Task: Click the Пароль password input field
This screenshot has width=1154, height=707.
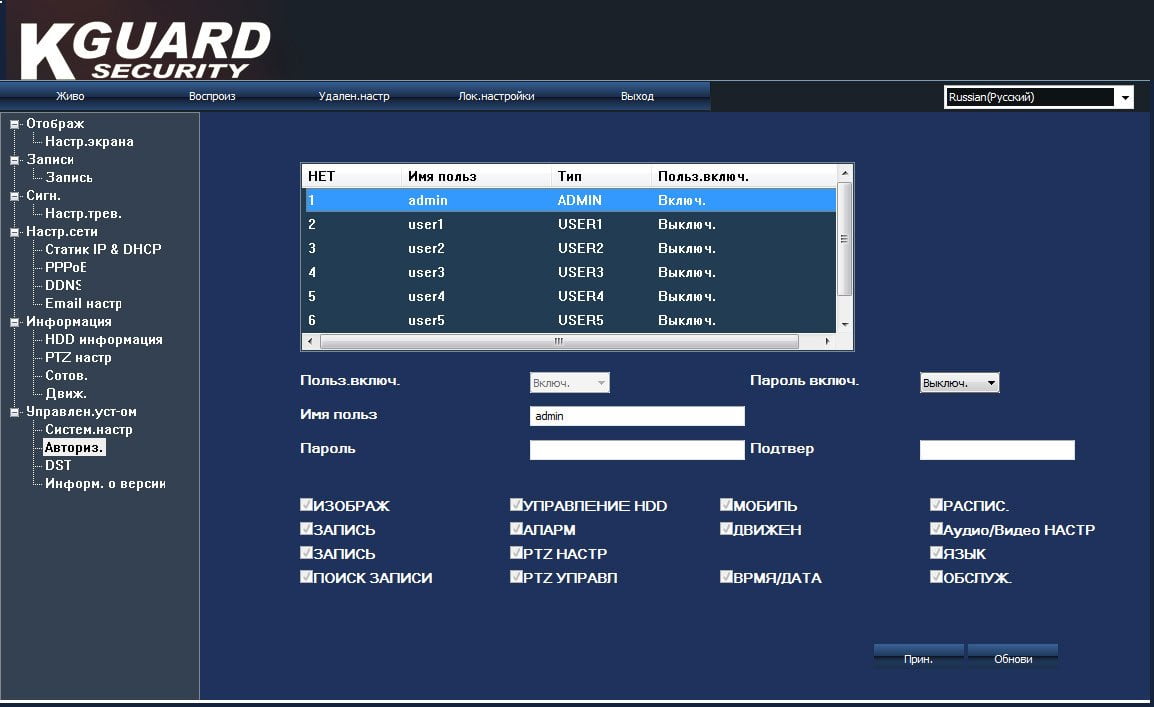Action: coord(637,450)
